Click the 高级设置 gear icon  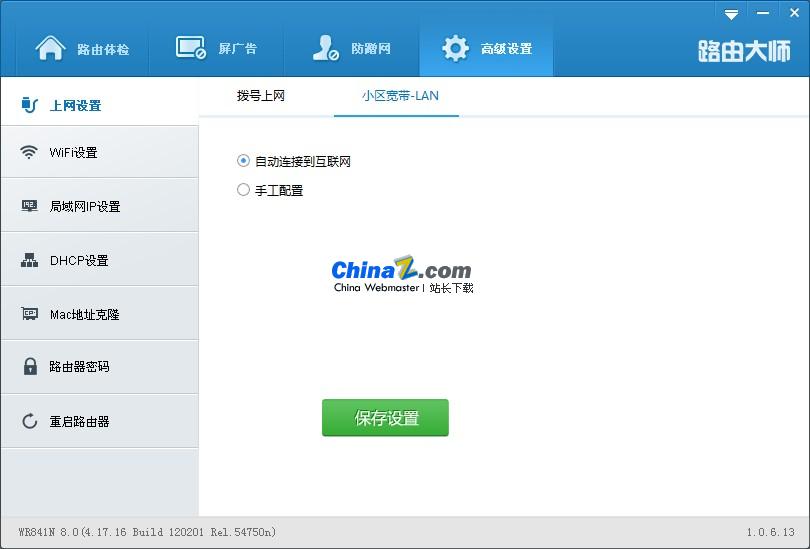(455, 49)
